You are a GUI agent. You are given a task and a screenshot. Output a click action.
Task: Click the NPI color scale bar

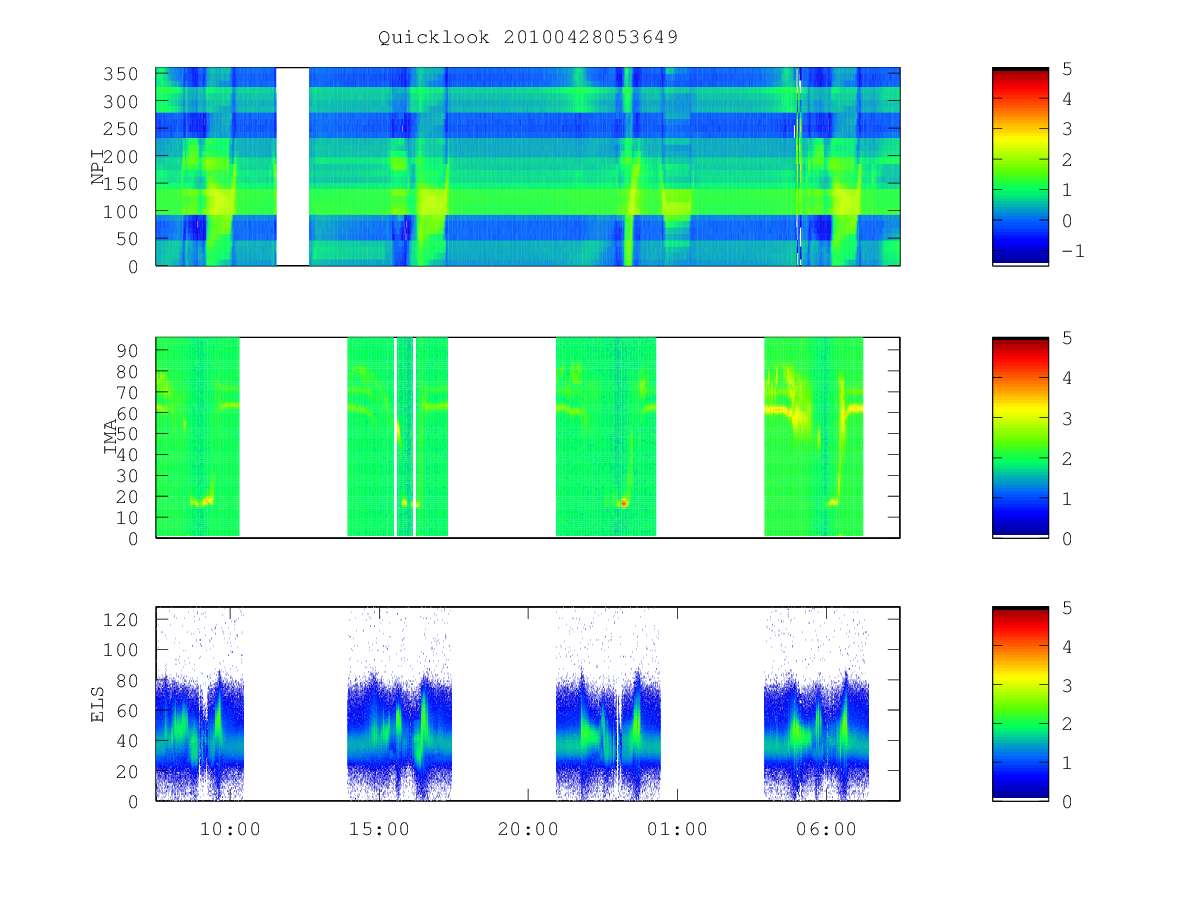click(1020, 167)
